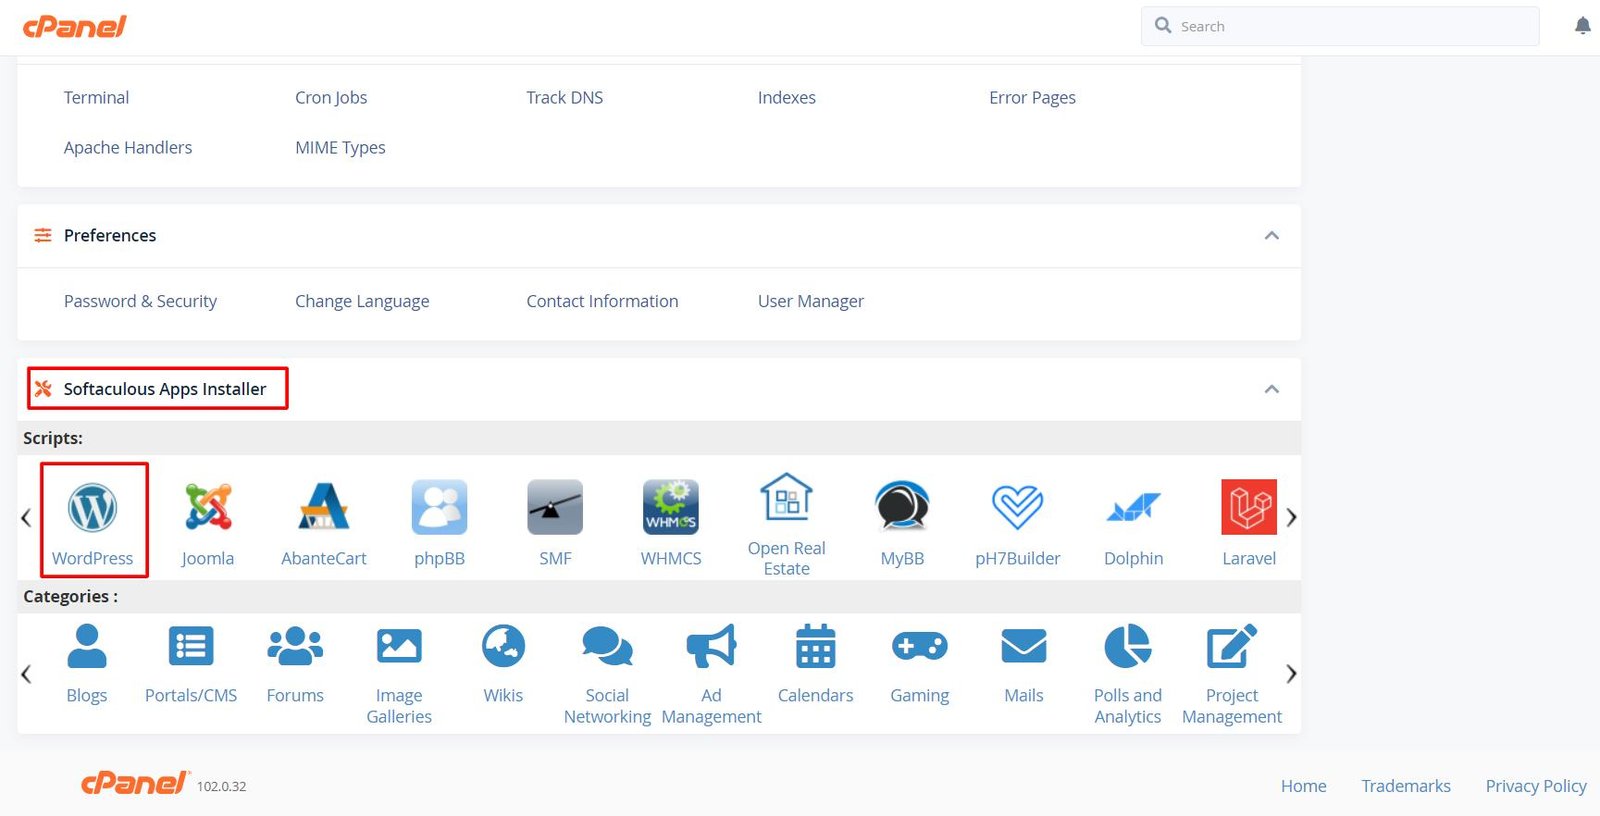Screen dimensions: 1600x816
Task: Click the Preferences section heading
Action: pyautogui.click(x=110, y=235)
